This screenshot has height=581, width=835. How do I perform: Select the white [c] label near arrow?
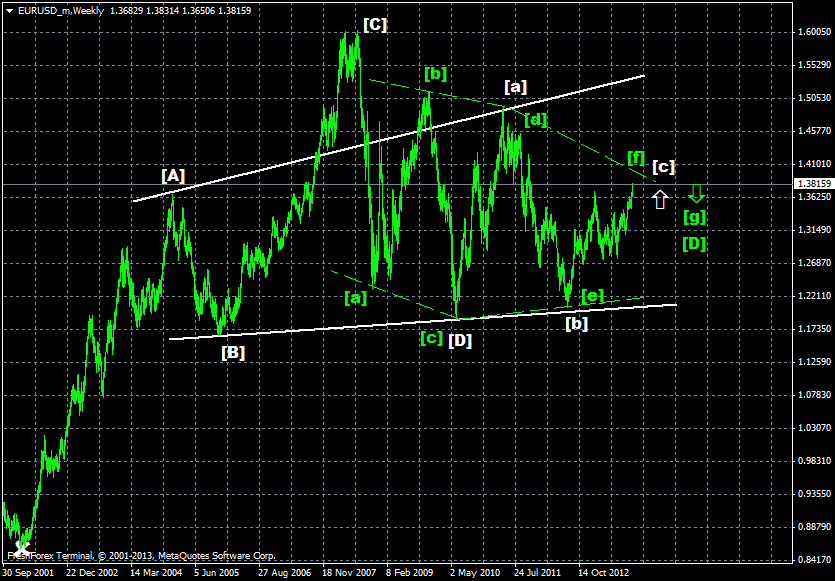663,167
